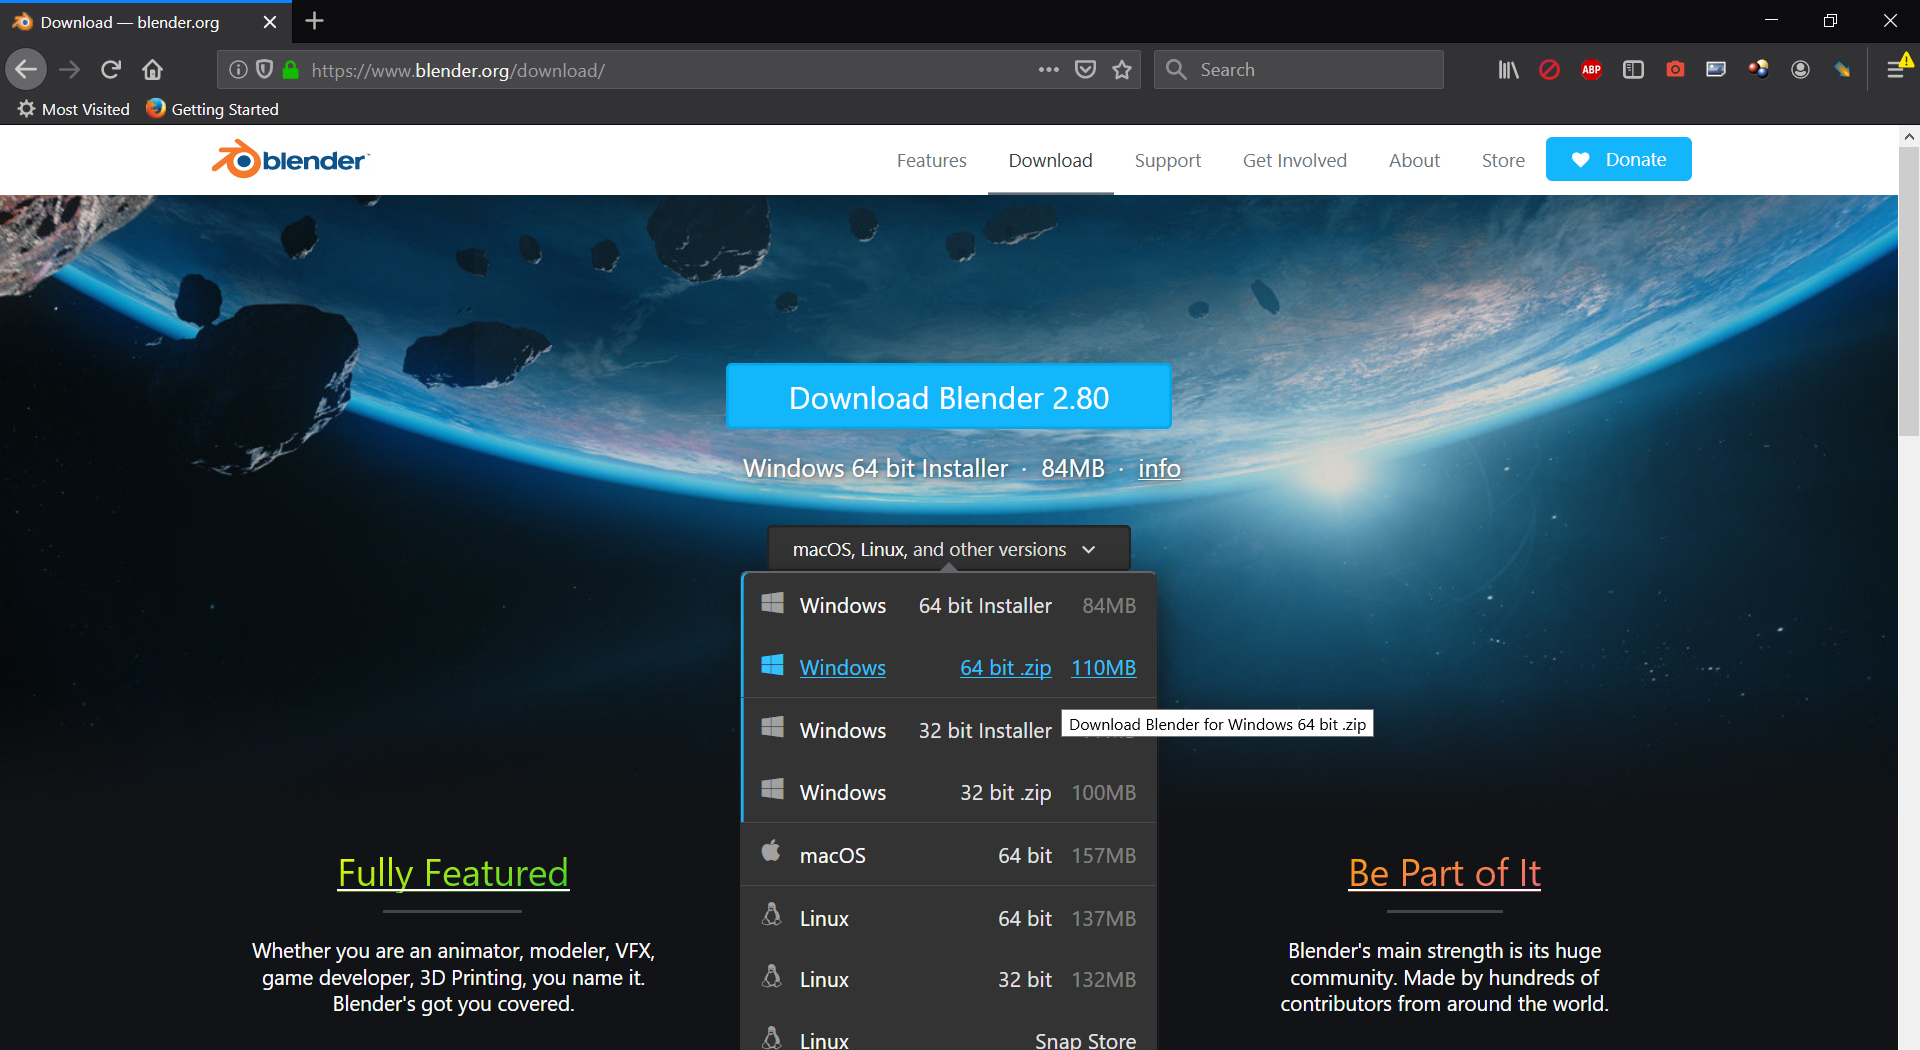
Task: Click the penguin icon in Linux 64 bit row
Action: coord(771,914)
